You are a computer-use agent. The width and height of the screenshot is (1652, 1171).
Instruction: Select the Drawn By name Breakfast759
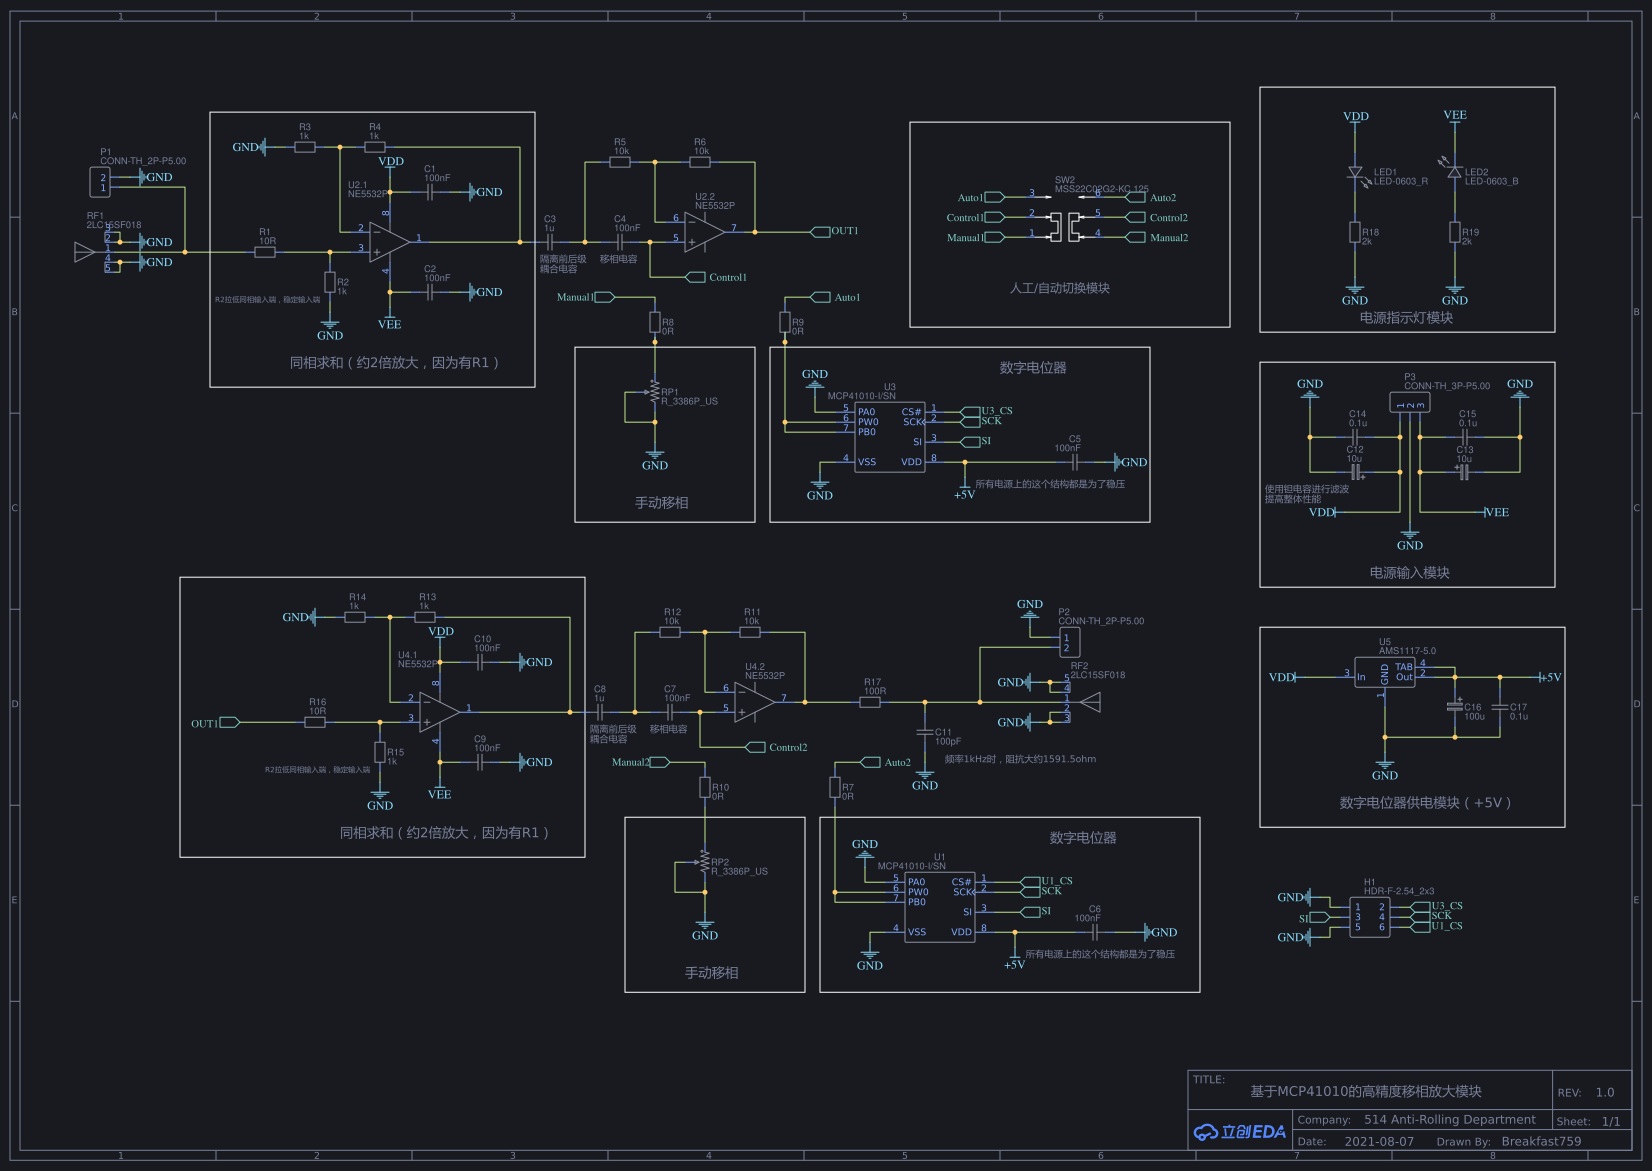1541,1141
